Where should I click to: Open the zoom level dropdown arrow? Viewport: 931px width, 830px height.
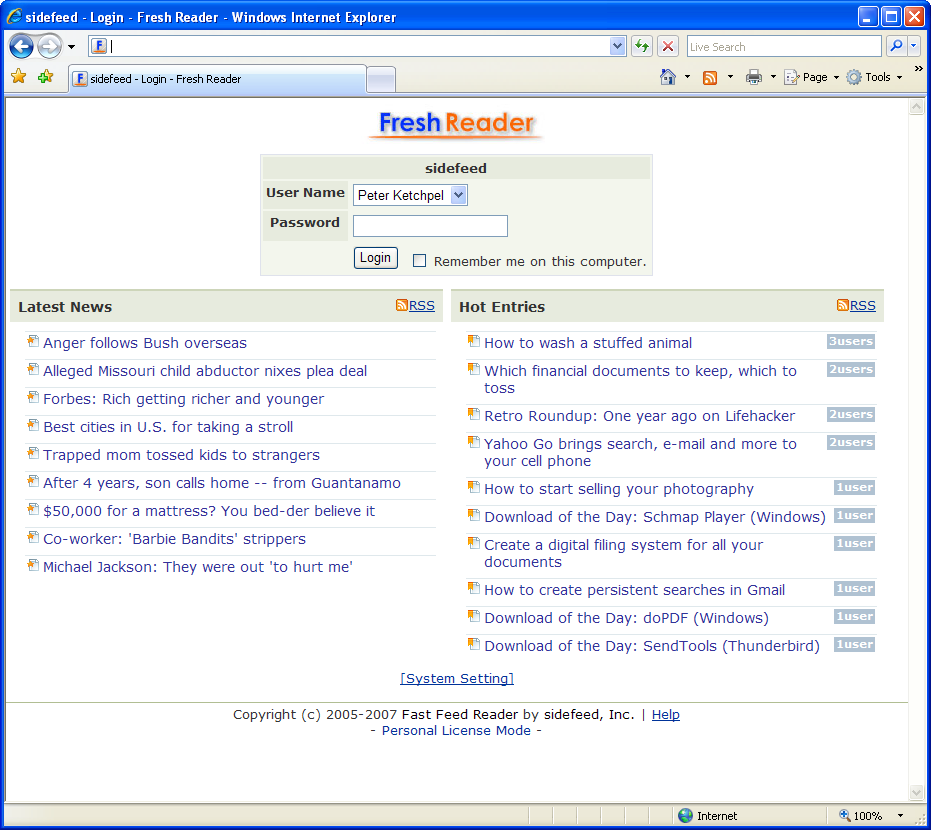900,816
